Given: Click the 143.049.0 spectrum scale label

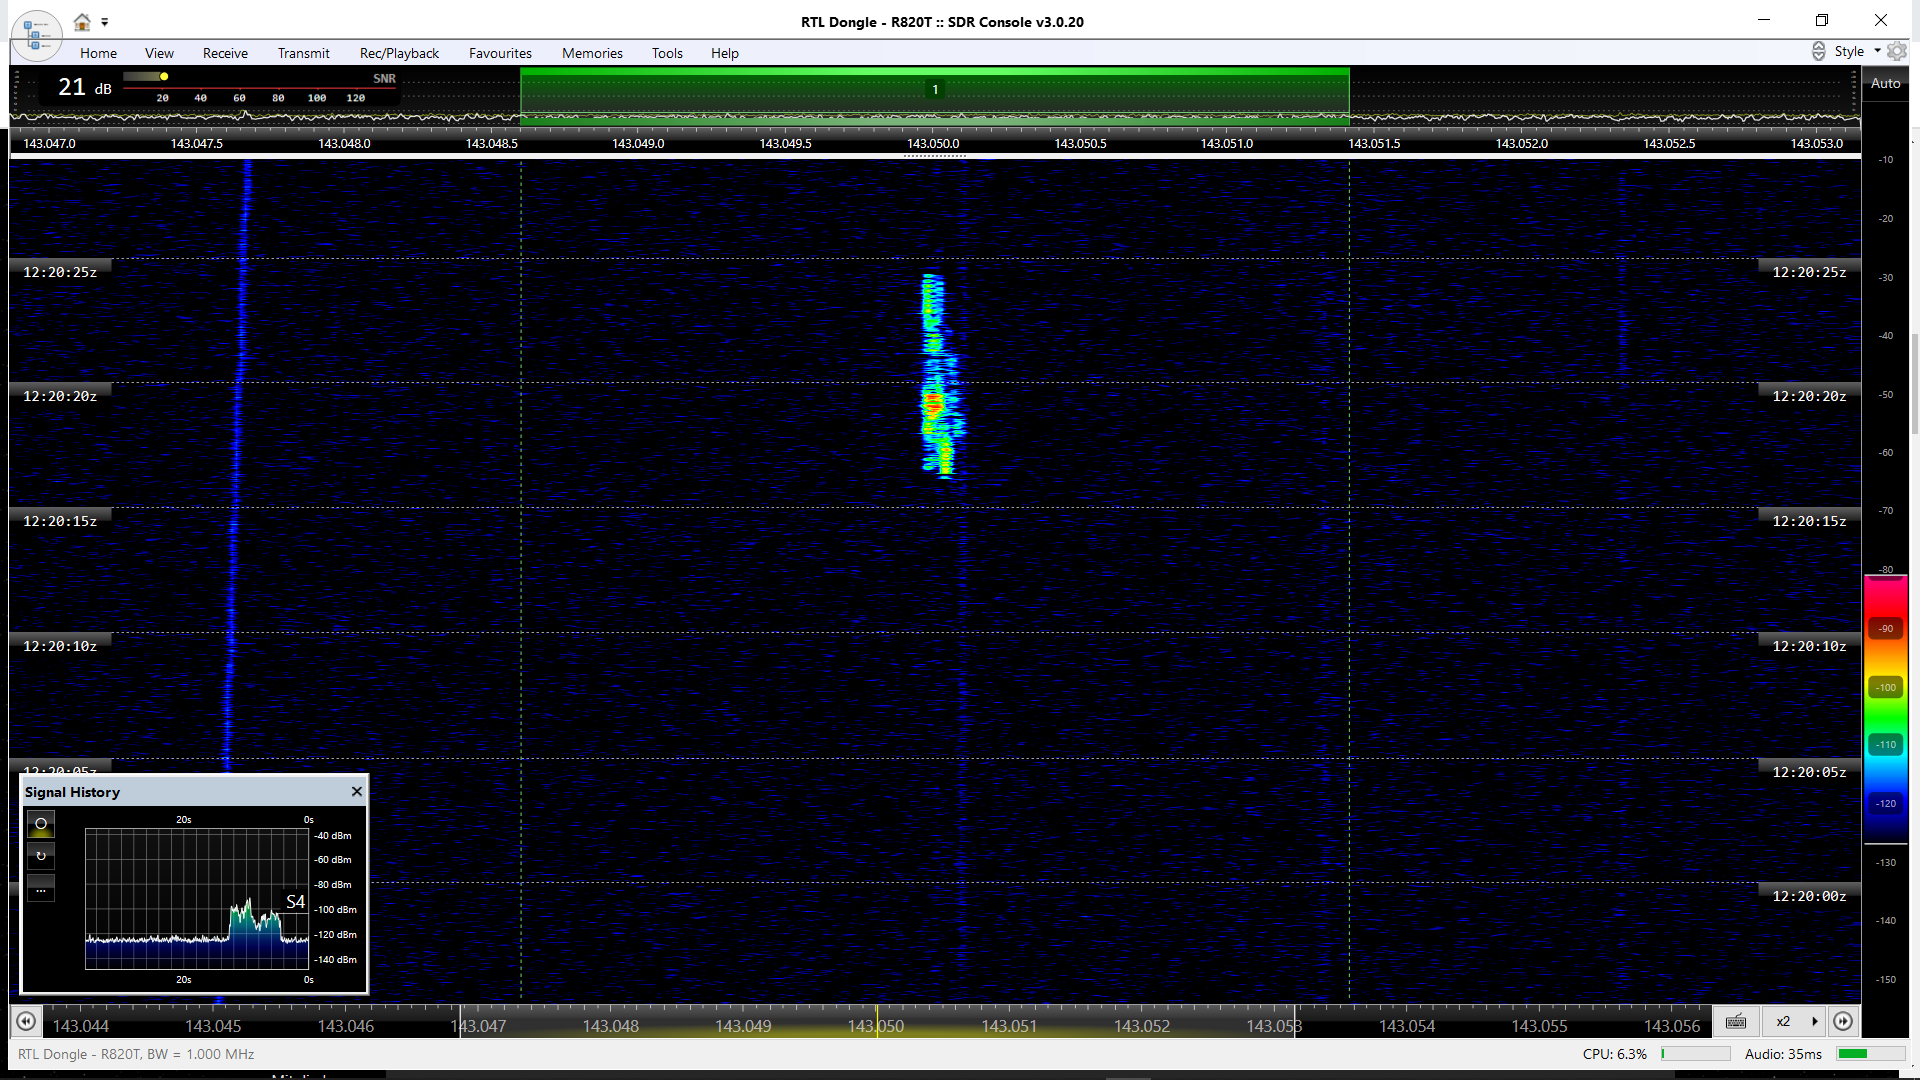Looking at the screenshot, I should (638, 144).
